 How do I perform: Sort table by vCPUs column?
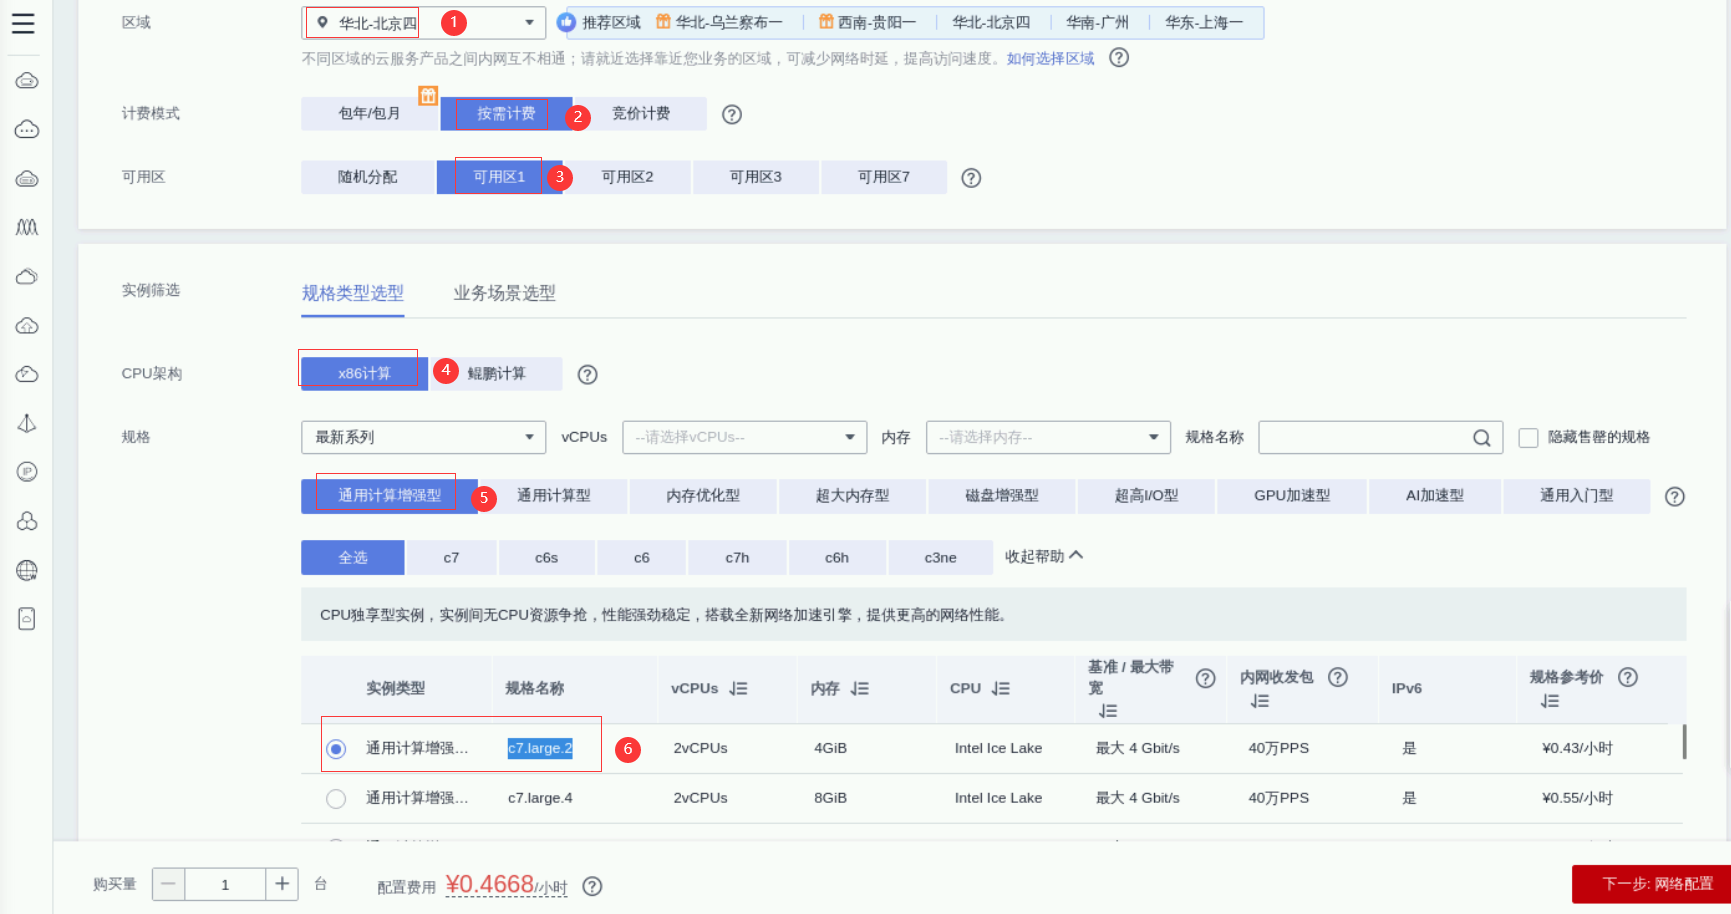(739, 688)
